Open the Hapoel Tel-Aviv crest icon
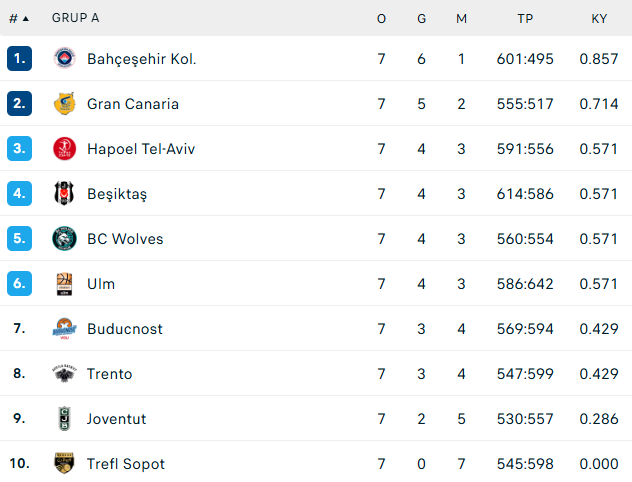This screenshot has width=632, height=482. click(x=64, y=149)
